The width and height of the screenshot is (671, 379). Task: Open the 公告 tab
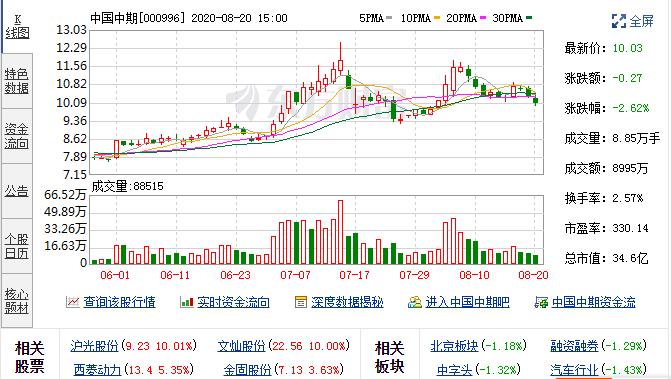tap(17, 191)
